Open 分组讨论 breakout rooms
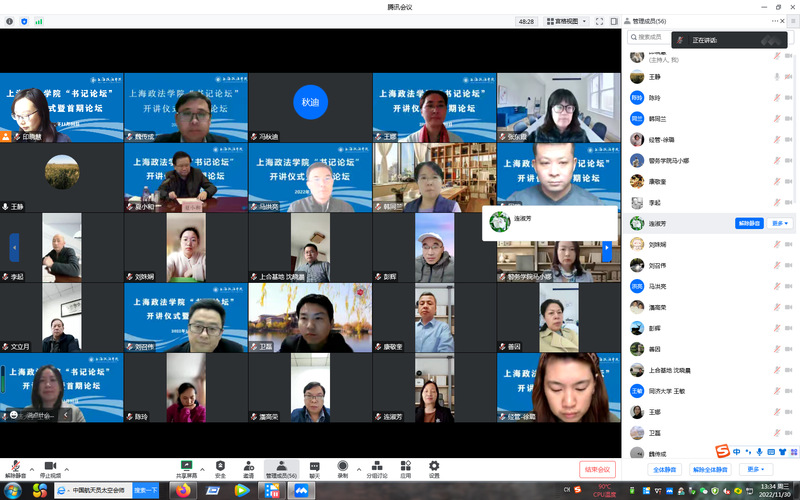 coord(377,466)
